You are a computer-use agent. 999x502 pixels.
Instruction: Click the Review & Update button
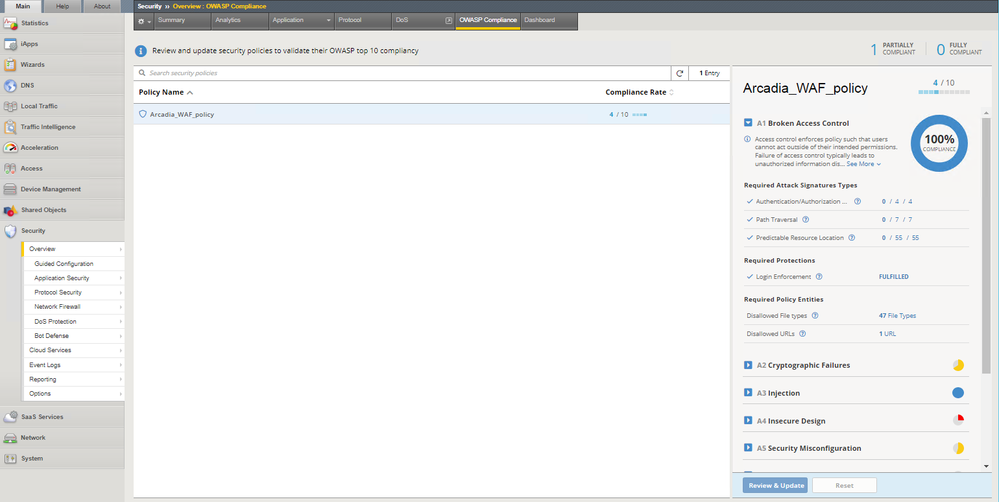pyautogui.click(x=775, y=485)
